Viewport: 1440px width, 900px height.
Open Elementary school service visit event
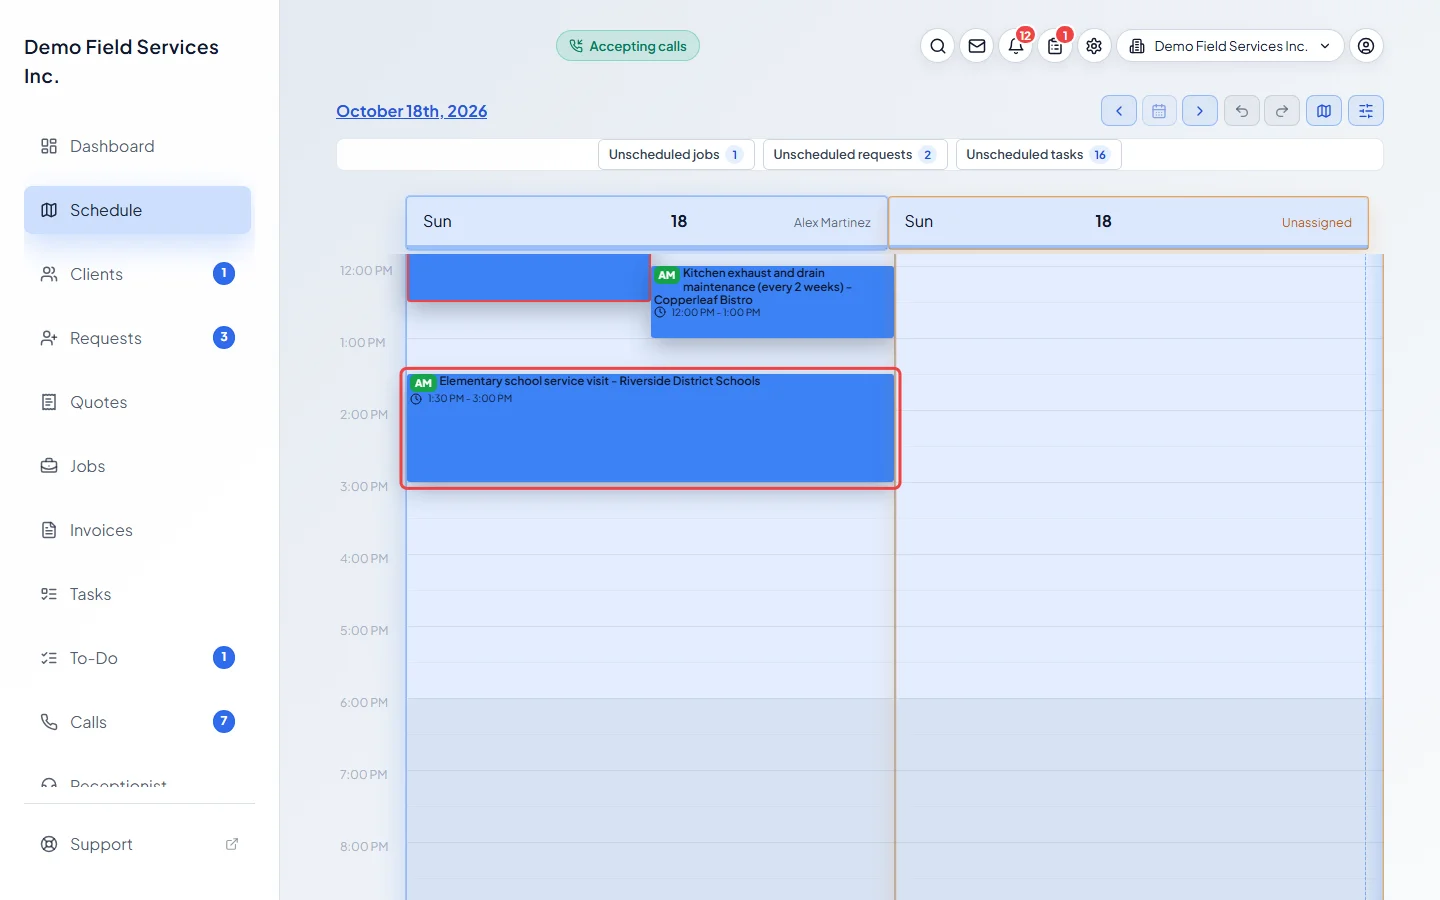(x=650, y=428)
